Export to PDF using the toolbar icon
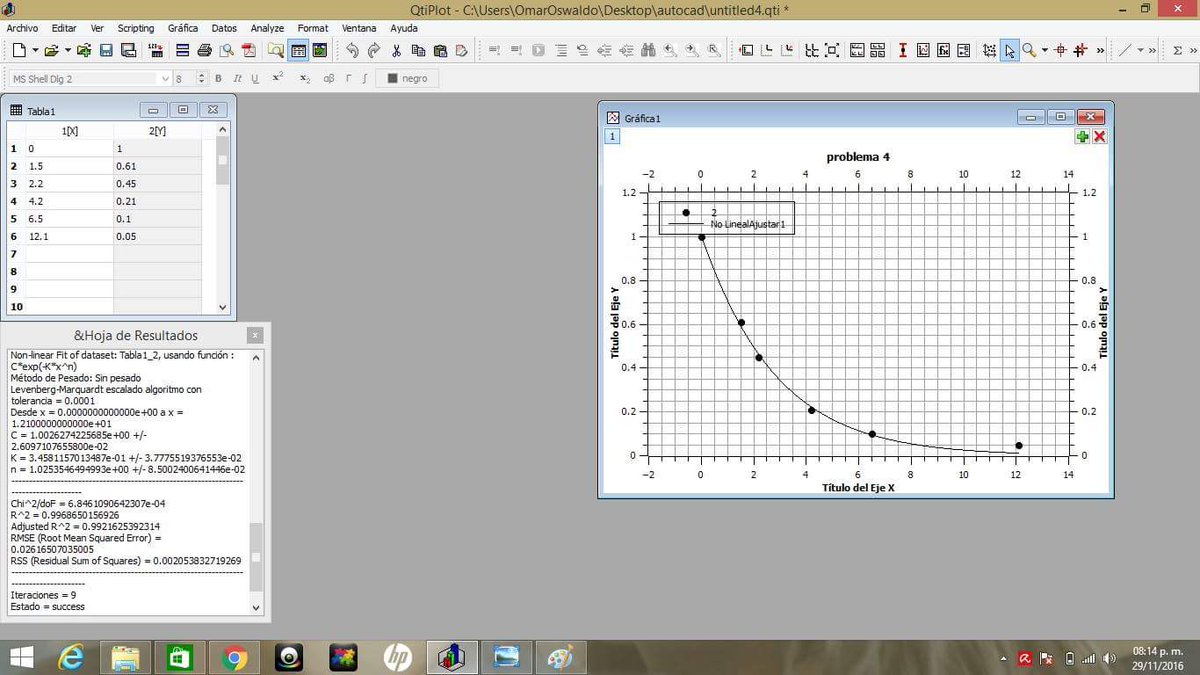The image size is (1200, 675). click(x=249, y=50)
